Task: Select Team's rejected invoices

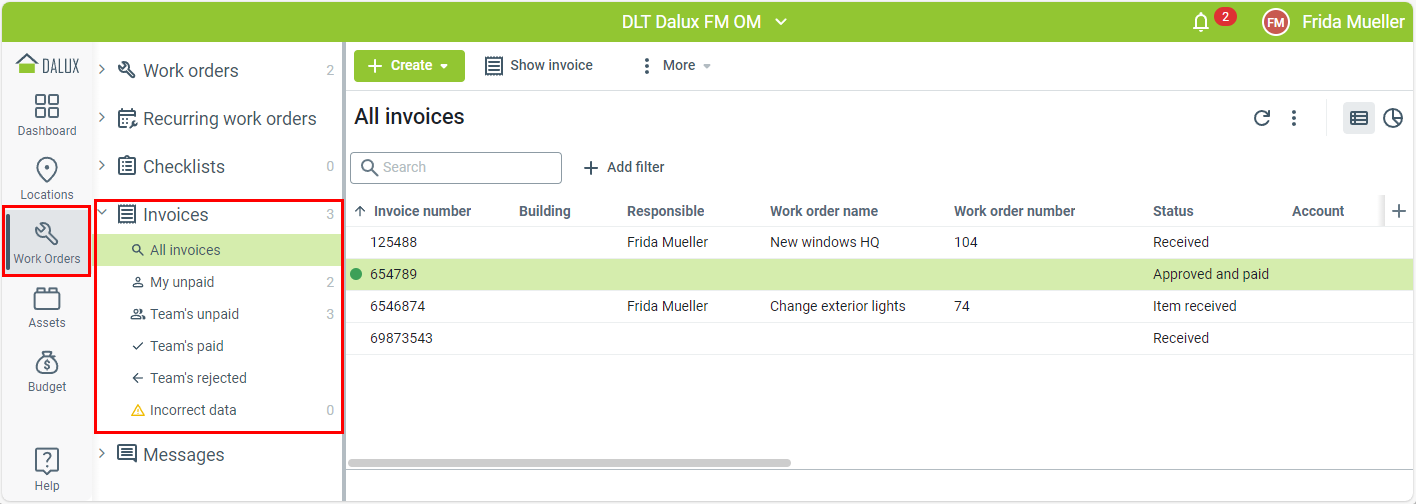Action: click(x=198, y=378)
